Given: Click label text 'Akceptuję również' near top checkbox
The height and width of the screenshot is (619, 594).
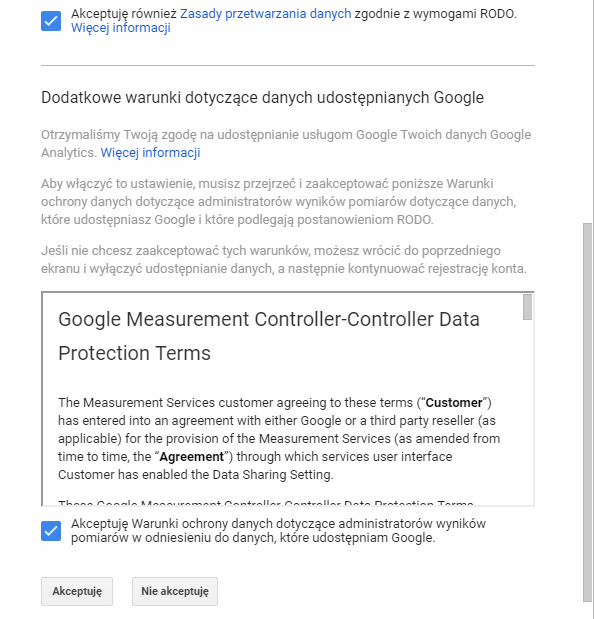Looking at the screenshot, I should pyautogui.click(x=124, y=14).
